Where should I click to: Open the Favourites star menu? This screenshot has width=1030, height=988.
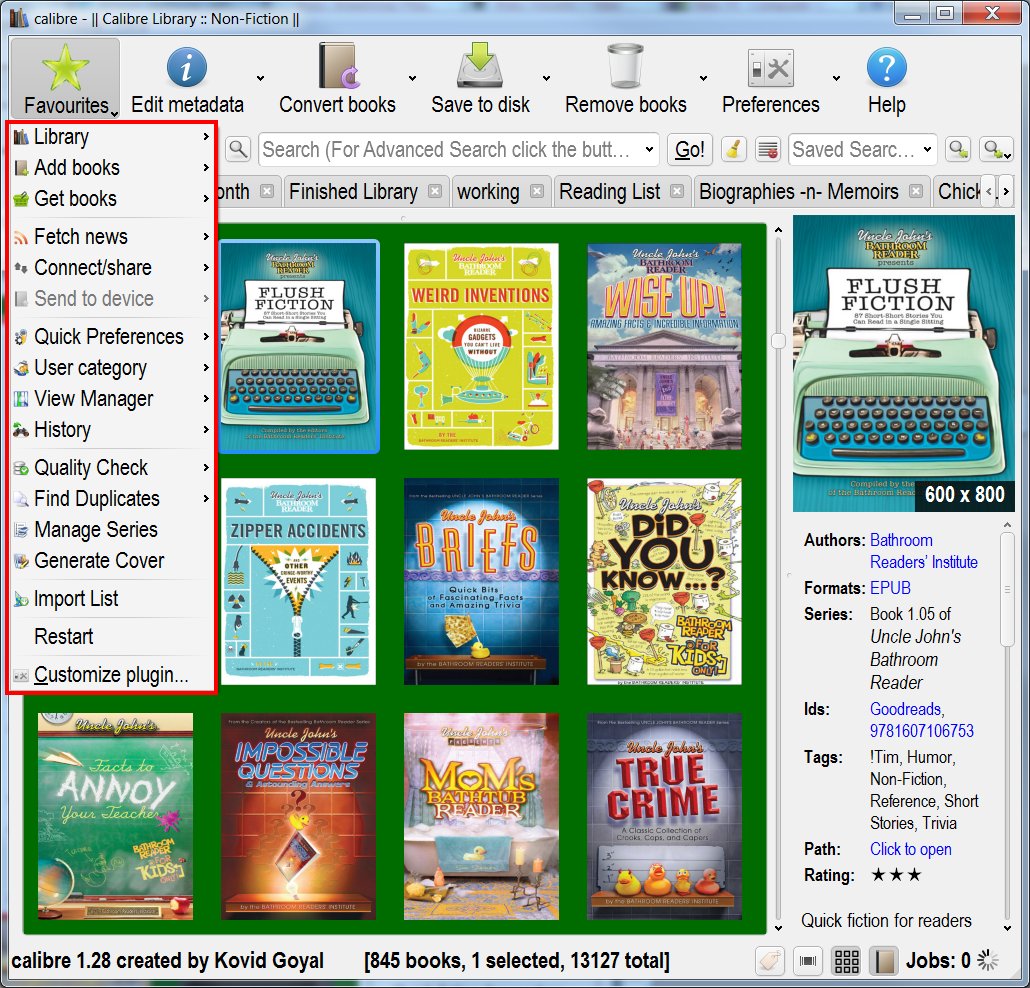[65, 78]
